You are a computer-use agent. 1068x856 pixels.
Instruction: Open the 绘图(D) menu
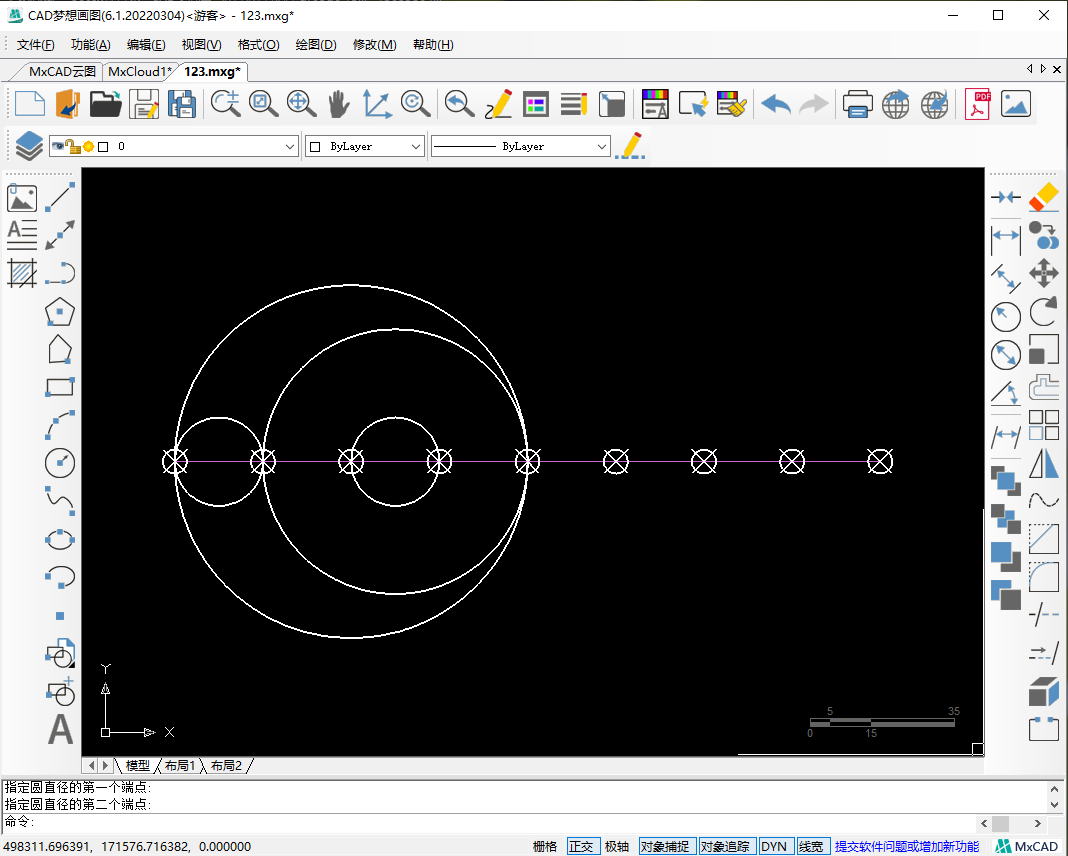(x=316, y=45)
